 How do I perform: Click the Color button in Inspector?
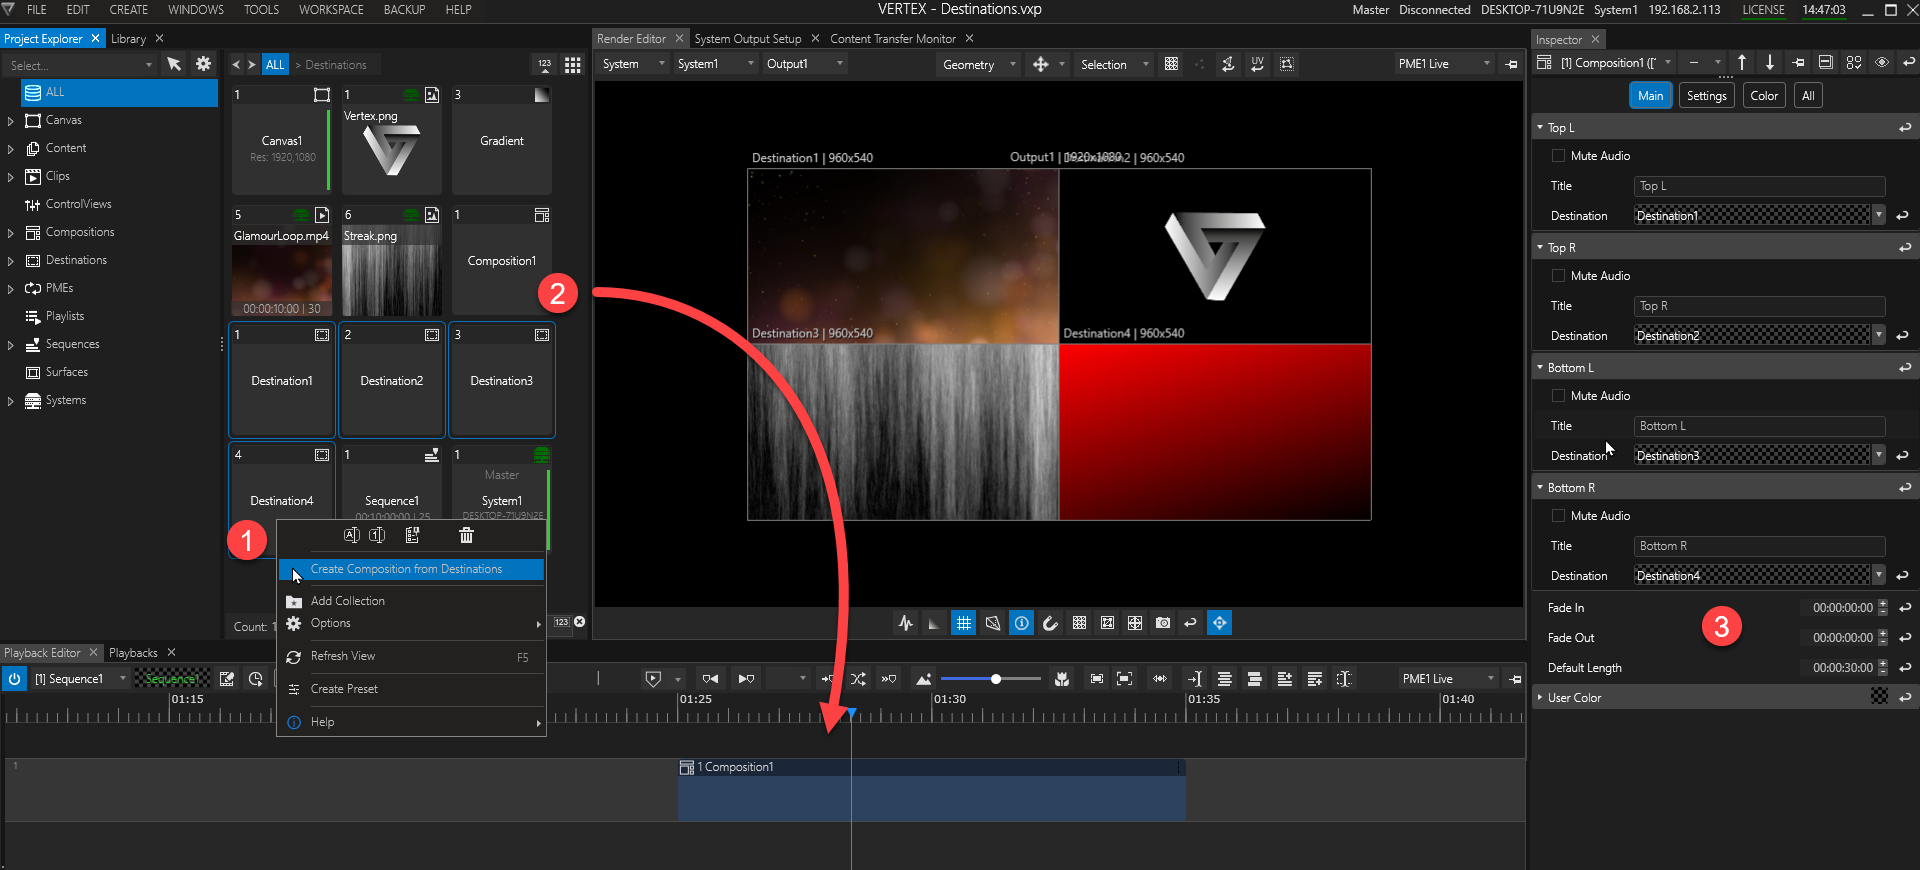1764,96
